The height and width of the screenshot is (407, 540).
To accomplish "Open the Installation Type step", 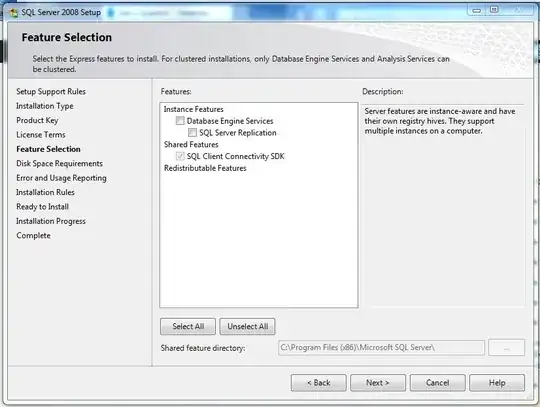I will click(x=45, y=106).
